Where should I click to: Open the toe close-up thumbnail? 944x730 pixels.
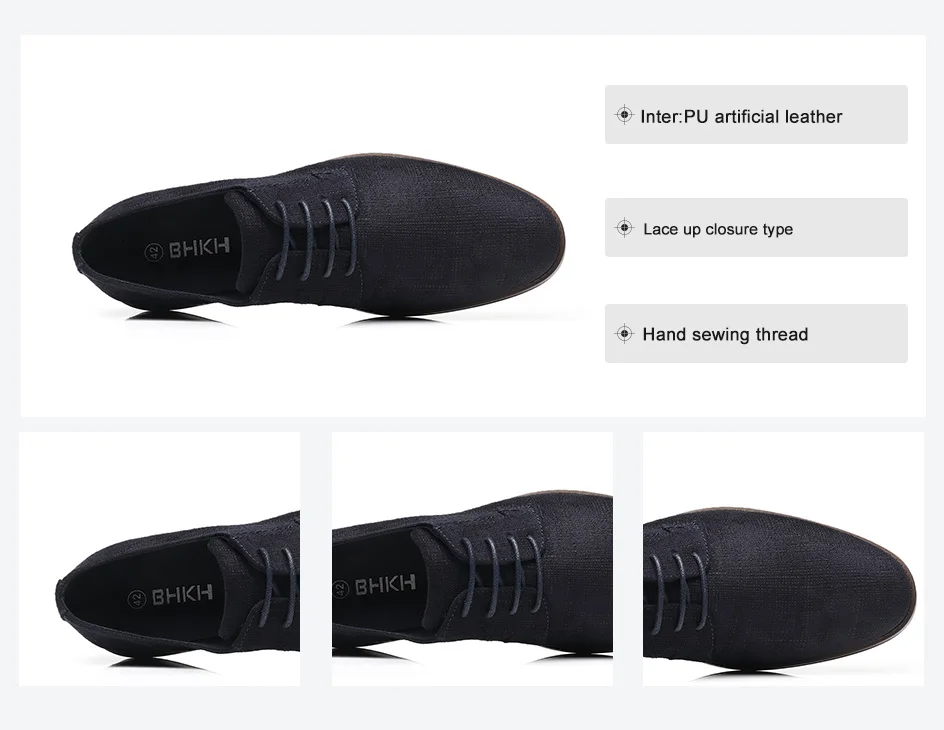tap(783, 559)
